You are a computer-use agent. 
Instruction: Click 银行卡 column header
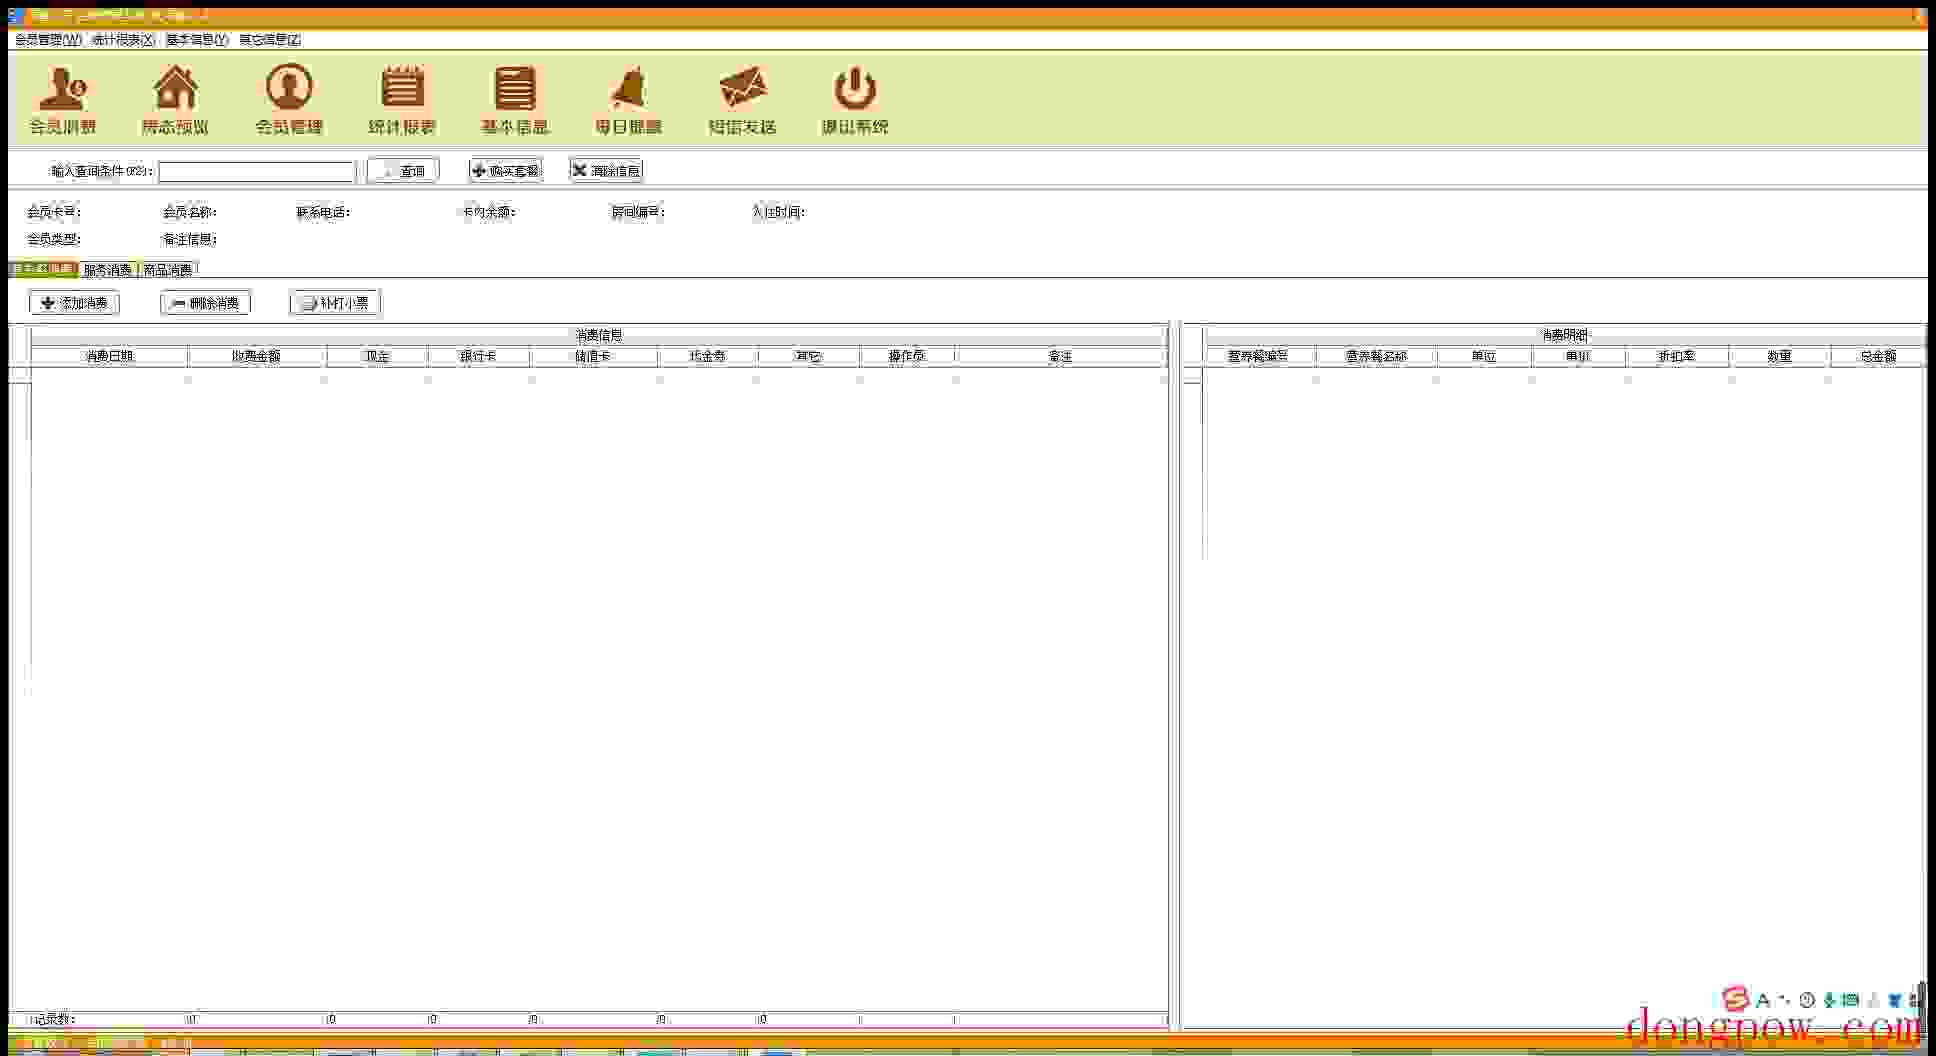pos(479,356)
